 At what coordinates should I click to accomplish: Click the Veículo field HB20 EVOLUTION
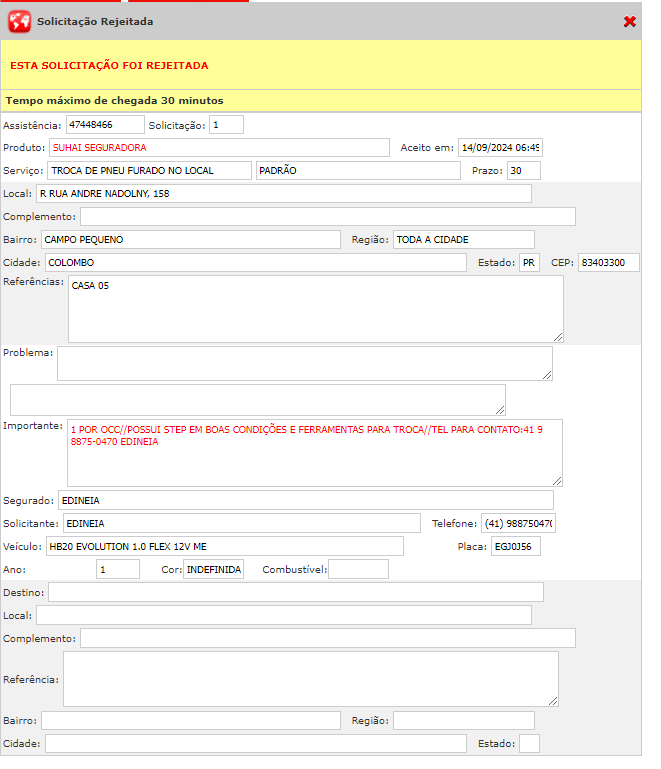pyautogui.click(x=225, y=547)
